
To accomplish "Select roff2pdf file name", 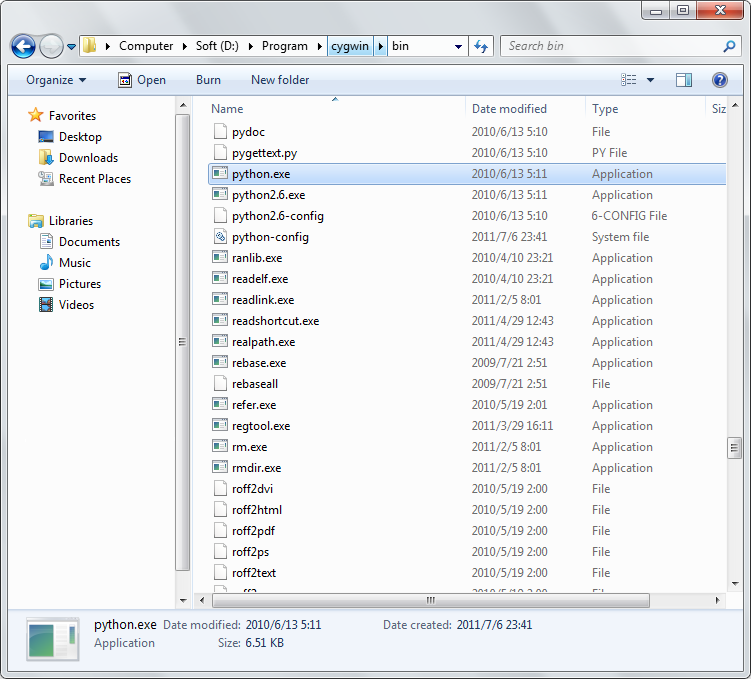I will point(253,531).
